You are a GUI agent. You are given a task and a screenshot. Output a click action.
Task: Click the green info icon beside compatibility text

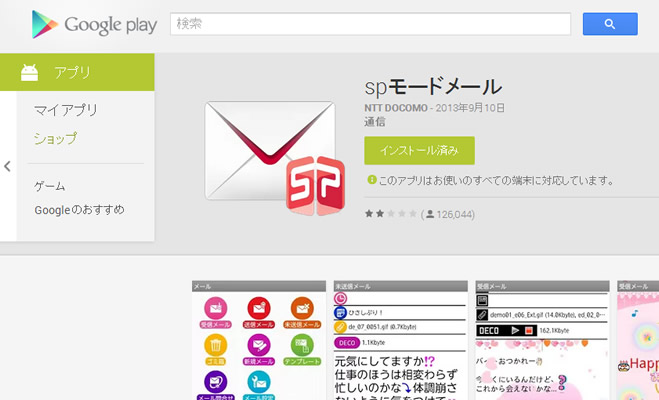(x=372, y=180)
